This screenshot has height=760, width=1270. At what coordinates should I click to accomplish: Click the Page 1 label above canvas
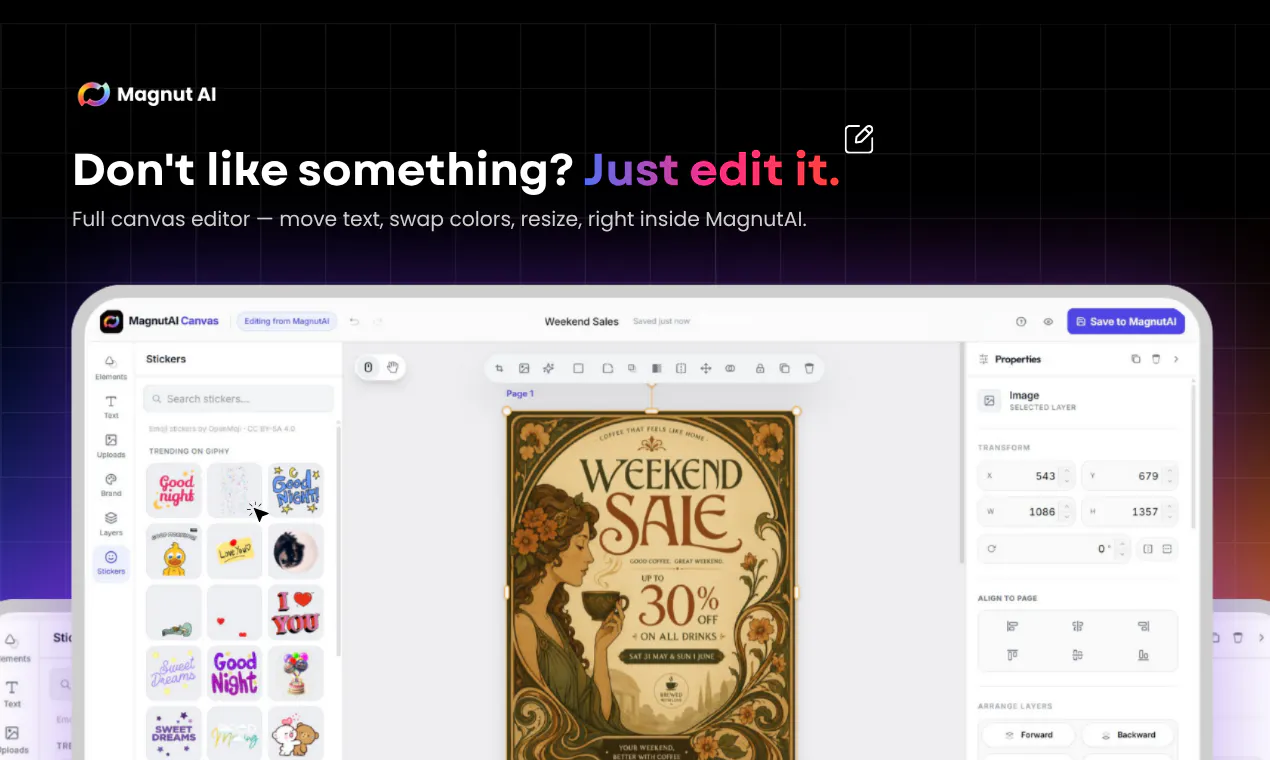(x=520, y=394)
